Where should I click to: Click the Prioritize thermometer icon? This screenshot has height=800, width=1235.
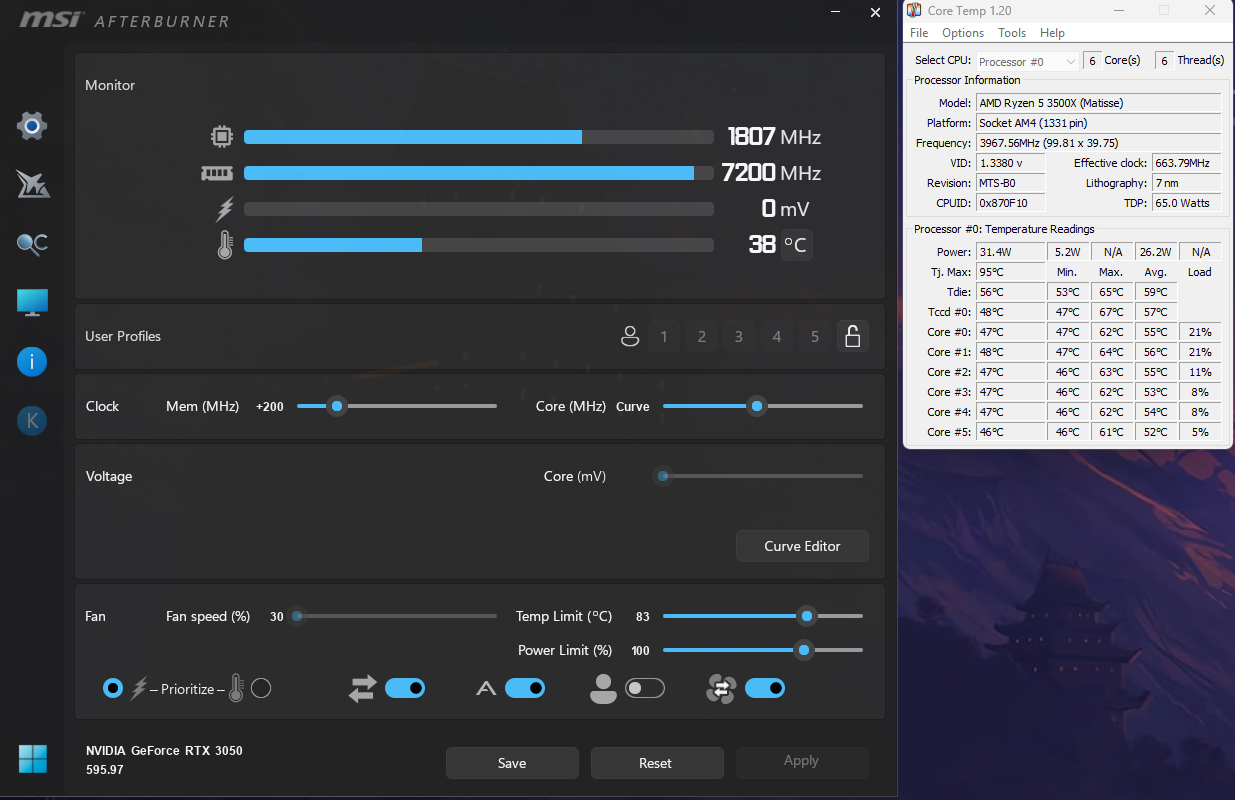pyautogui.click(x=236, y=688)
